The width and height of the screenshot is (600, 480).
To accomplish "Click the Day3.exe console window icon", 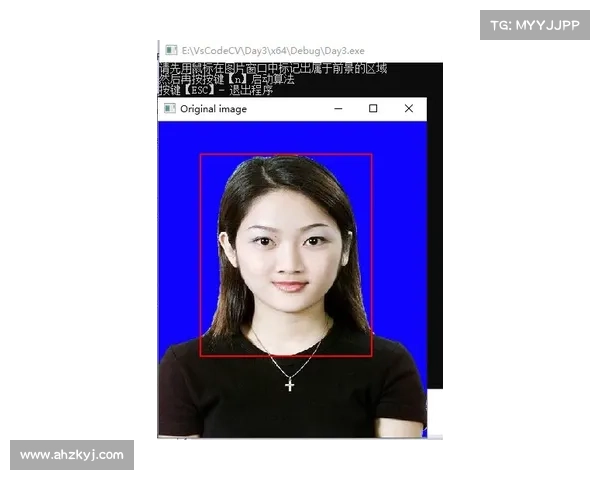I will pos(171,49).
